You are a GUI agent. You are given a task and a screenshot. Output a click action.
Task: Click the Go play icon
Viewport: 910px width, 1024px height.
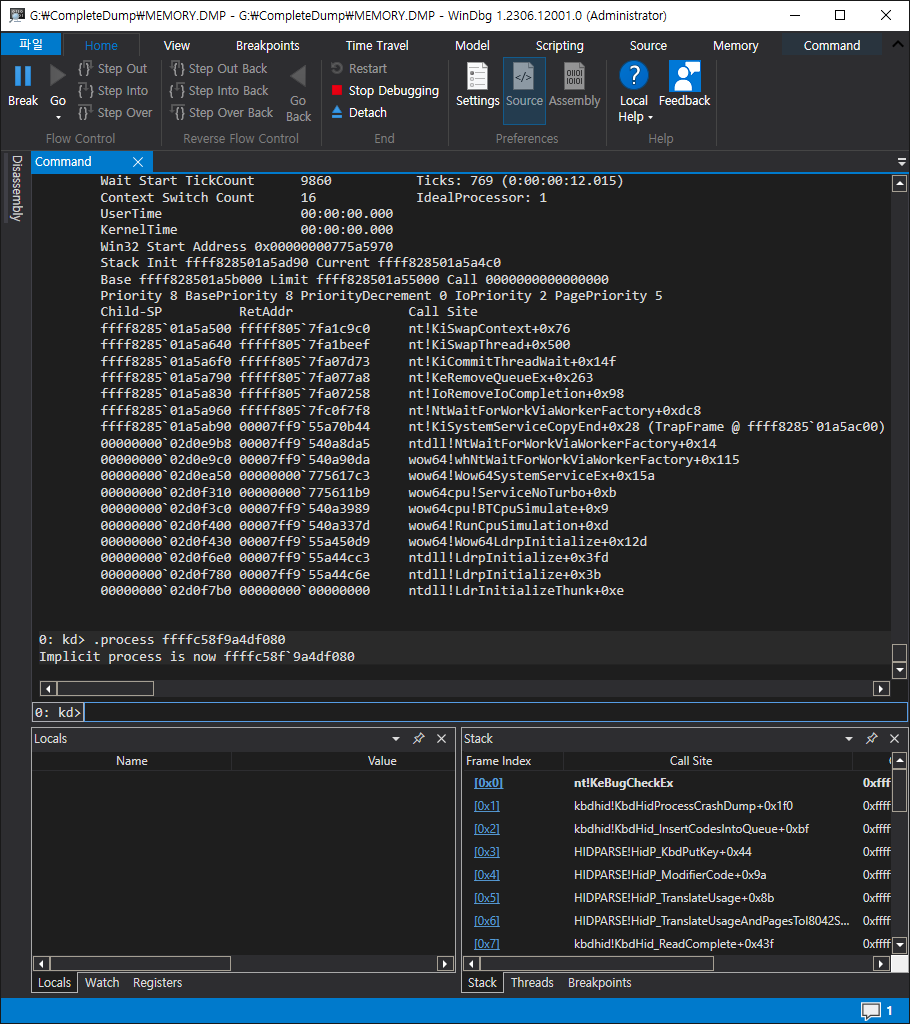tap(57, 76)
